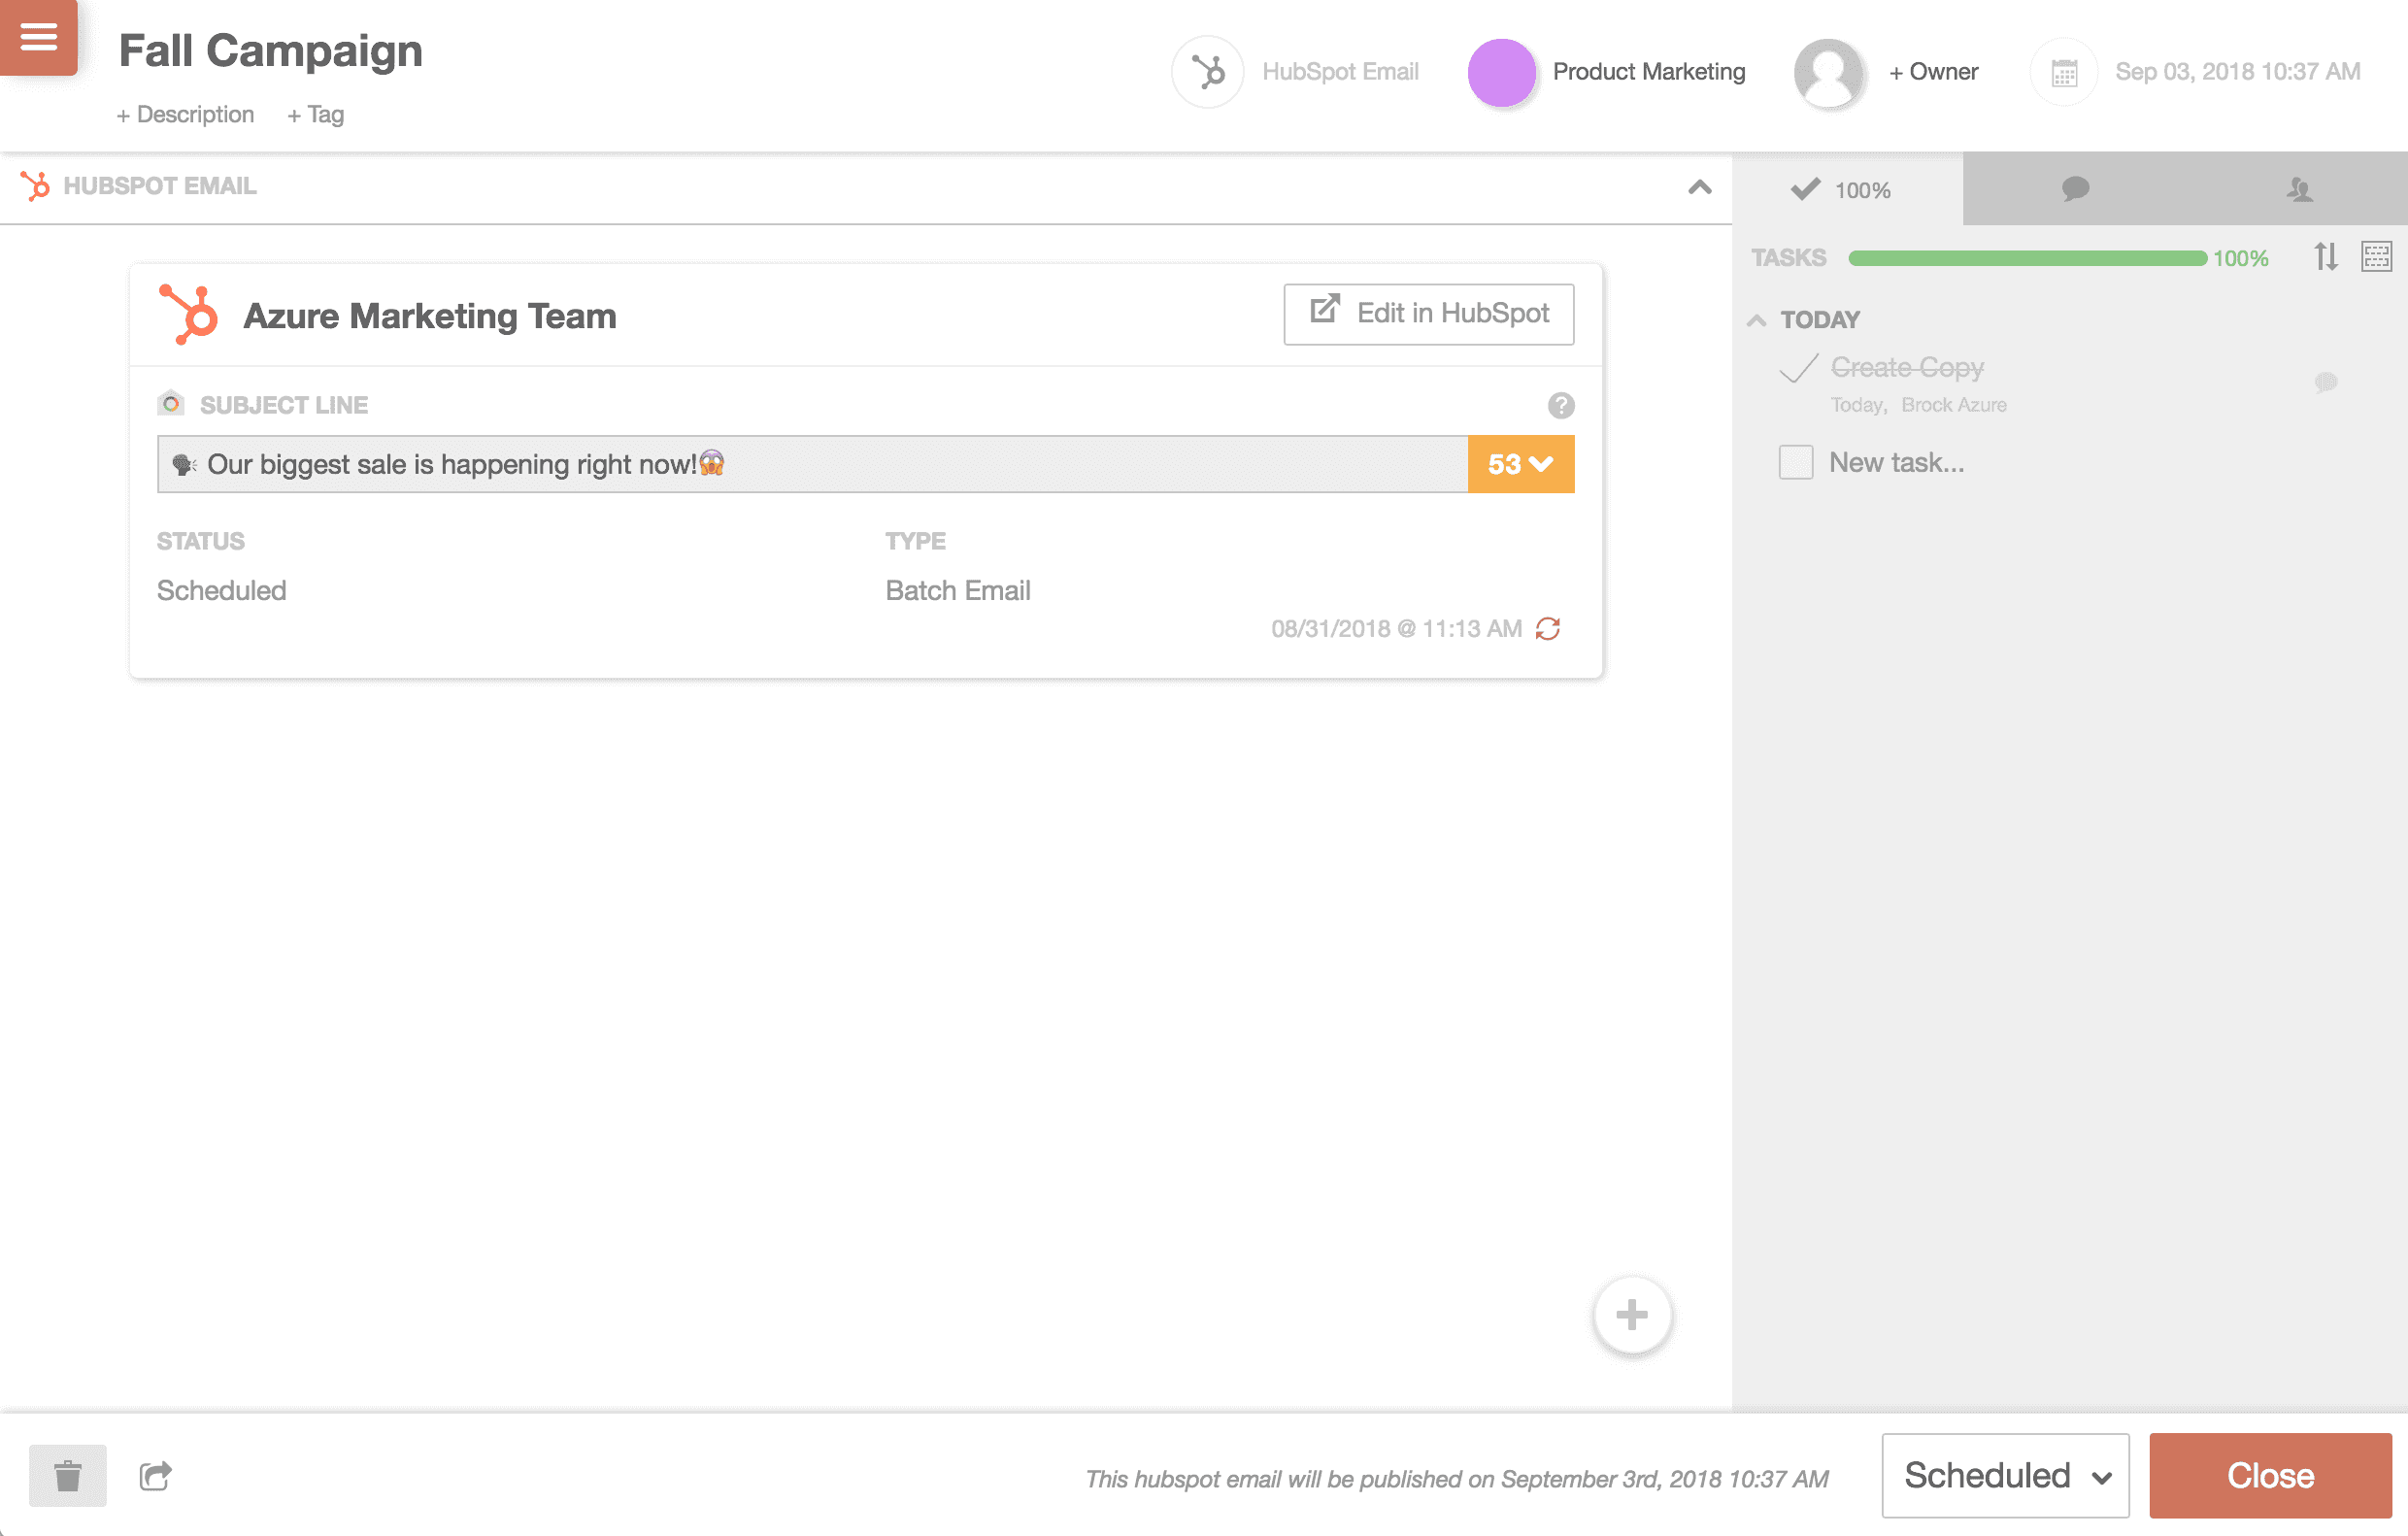
Task: Click the Sep 03, 2018 10:37 AM date
Action: 2237,72
